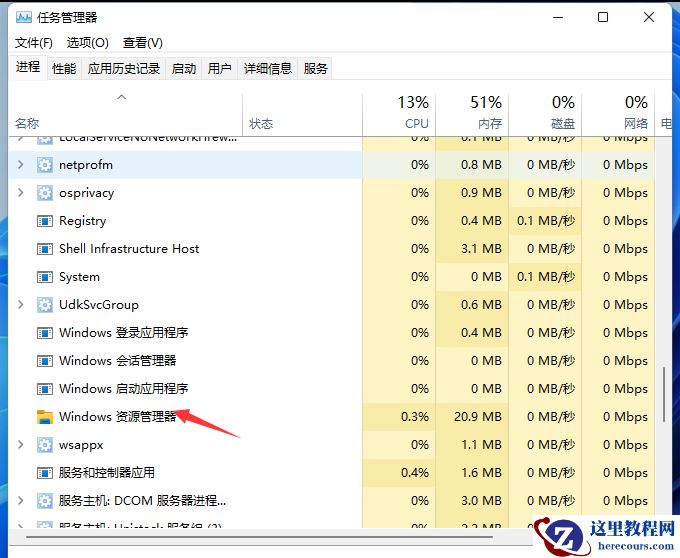Click the Windows 会话管理器 icon
This screenshot has width=680, height=558.
tap(45, 361)
